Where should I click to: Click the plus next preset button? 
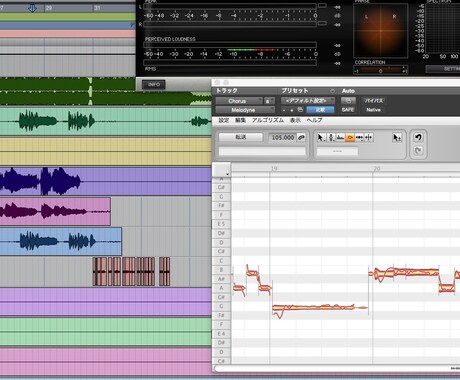[x=292, y=110]
